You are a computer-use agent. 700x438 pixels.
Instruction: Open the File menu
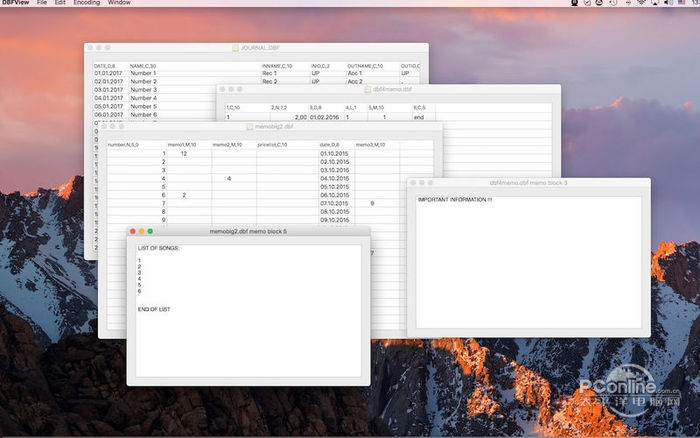[x=42, y=3]
